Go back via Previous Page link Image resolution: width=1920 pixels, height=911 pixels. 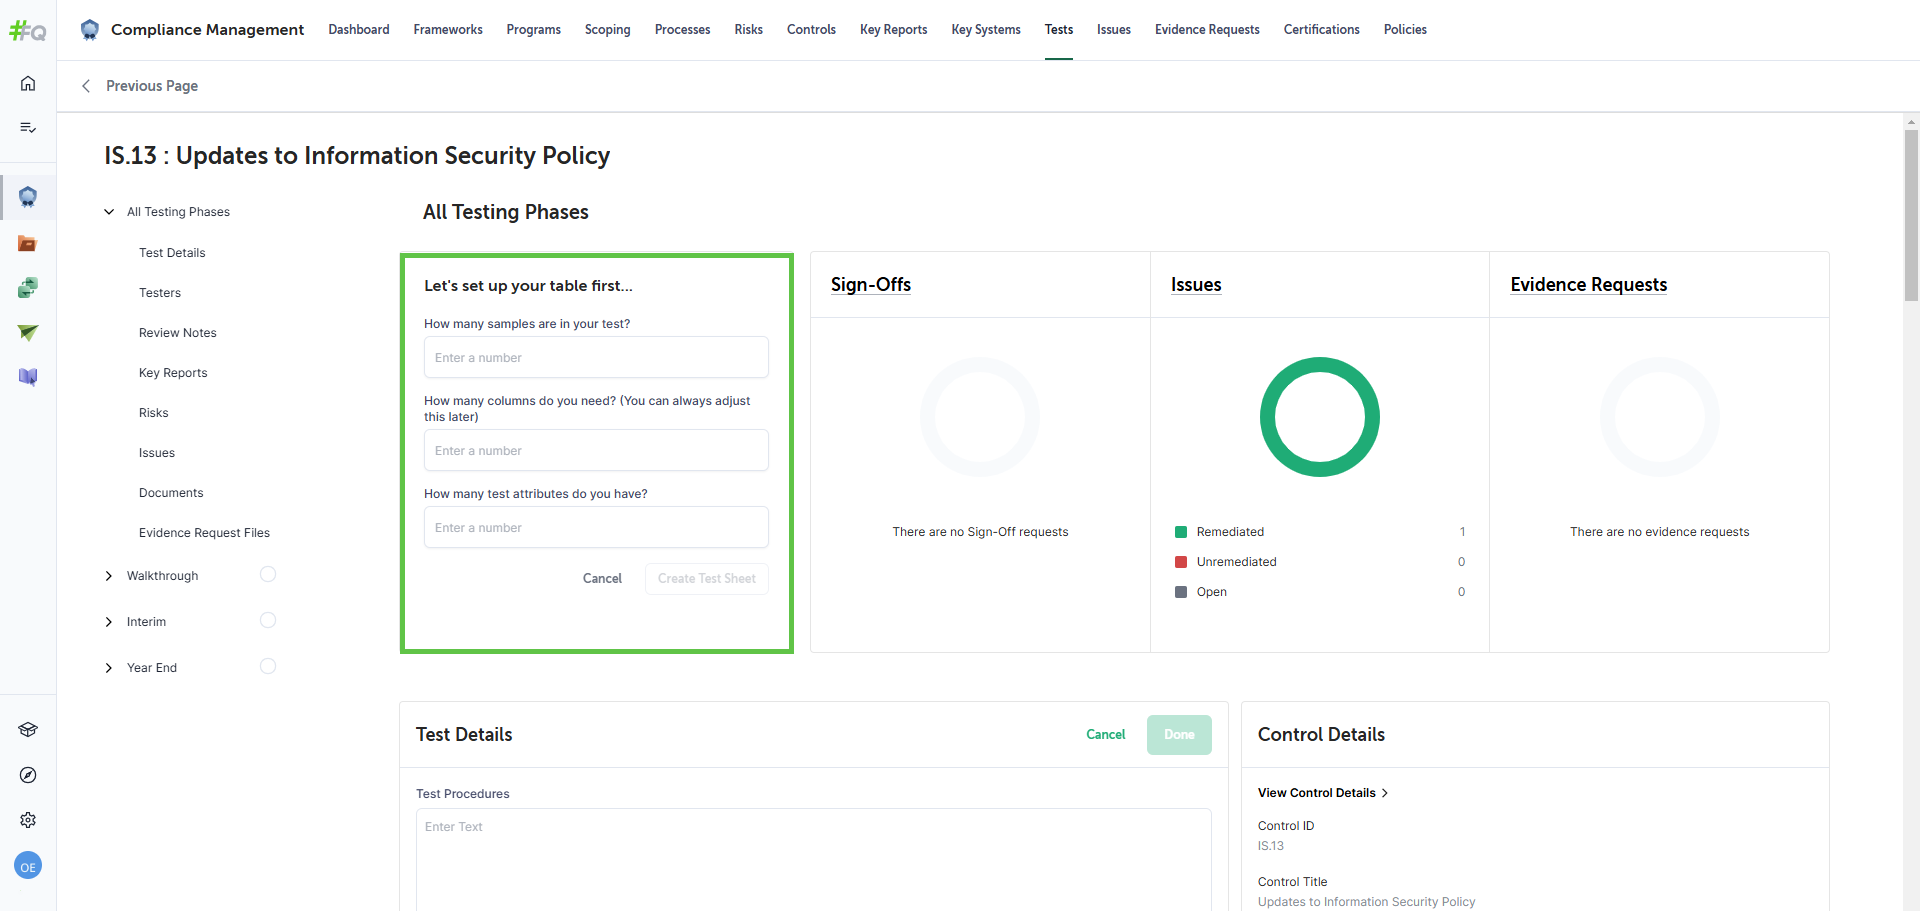pos(152,86)
